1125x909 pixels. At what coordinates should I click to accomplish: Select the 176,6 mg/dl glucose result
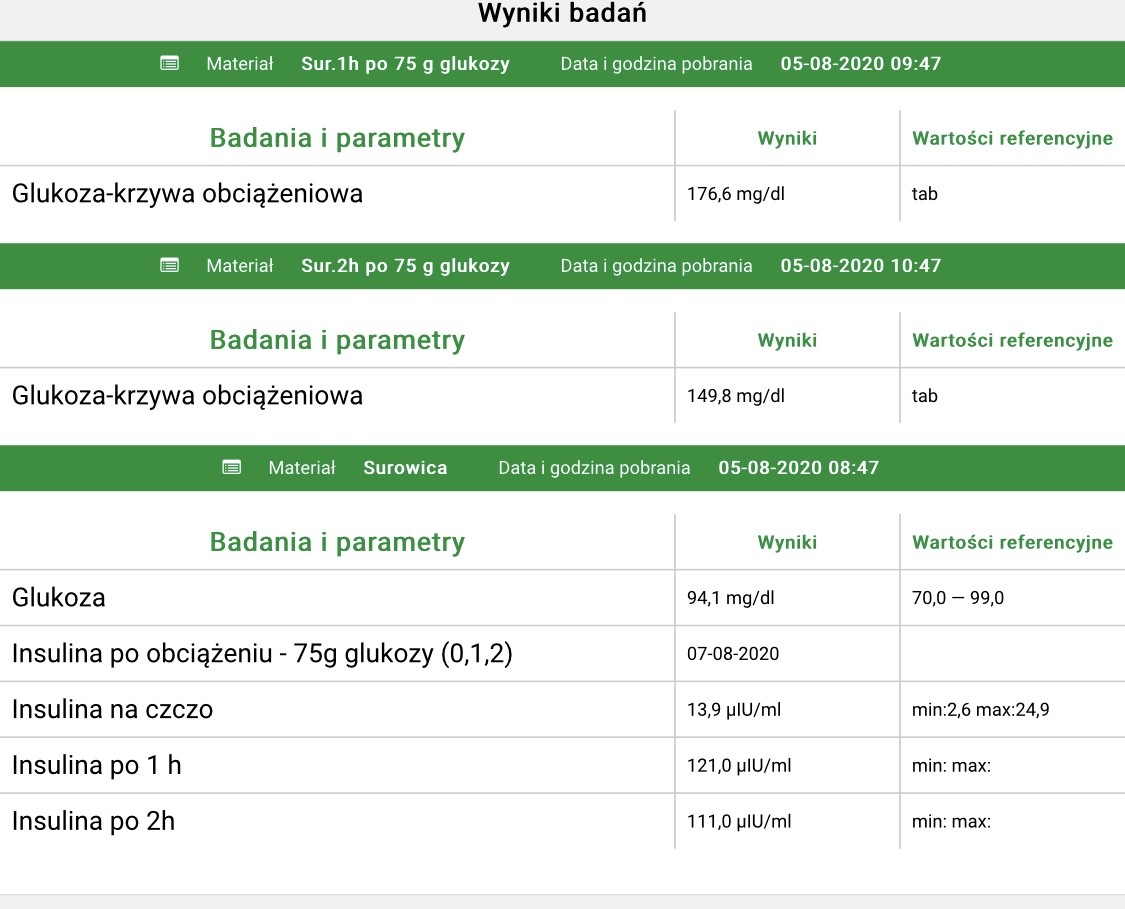click(736, 194)
